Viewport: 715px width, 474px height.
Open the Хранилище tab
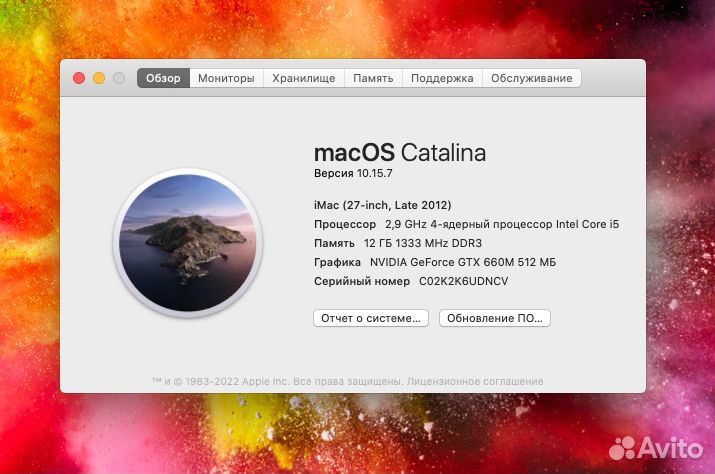click(x=304, y=78)
